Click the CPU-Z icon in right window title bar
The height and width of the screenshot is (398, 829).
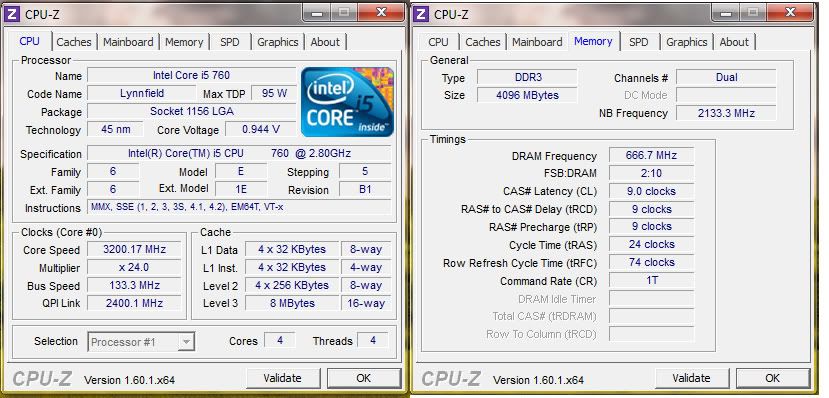[x=421, y=14]
